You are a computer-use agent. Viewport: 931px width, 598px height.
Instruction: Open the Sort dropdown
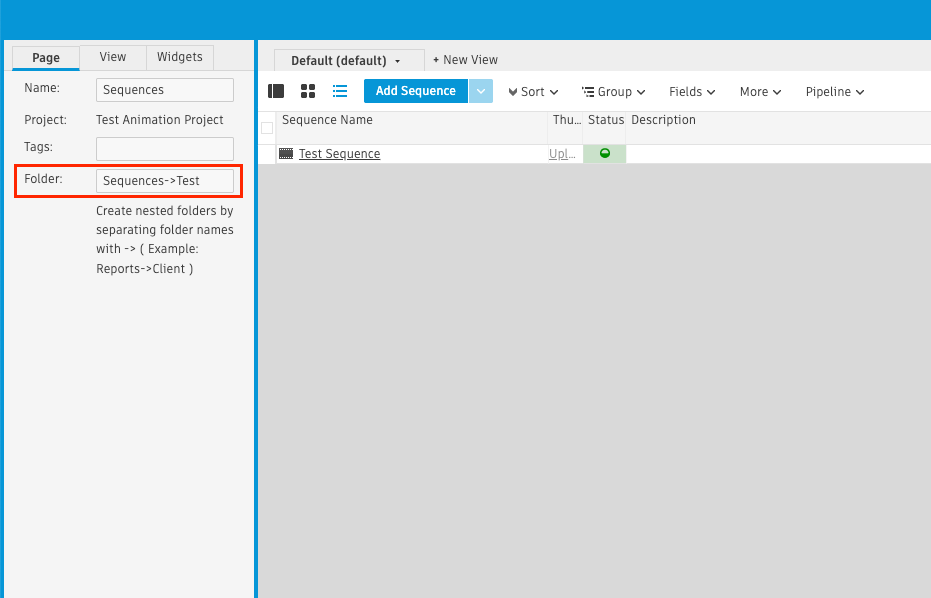tap(533, 91)
